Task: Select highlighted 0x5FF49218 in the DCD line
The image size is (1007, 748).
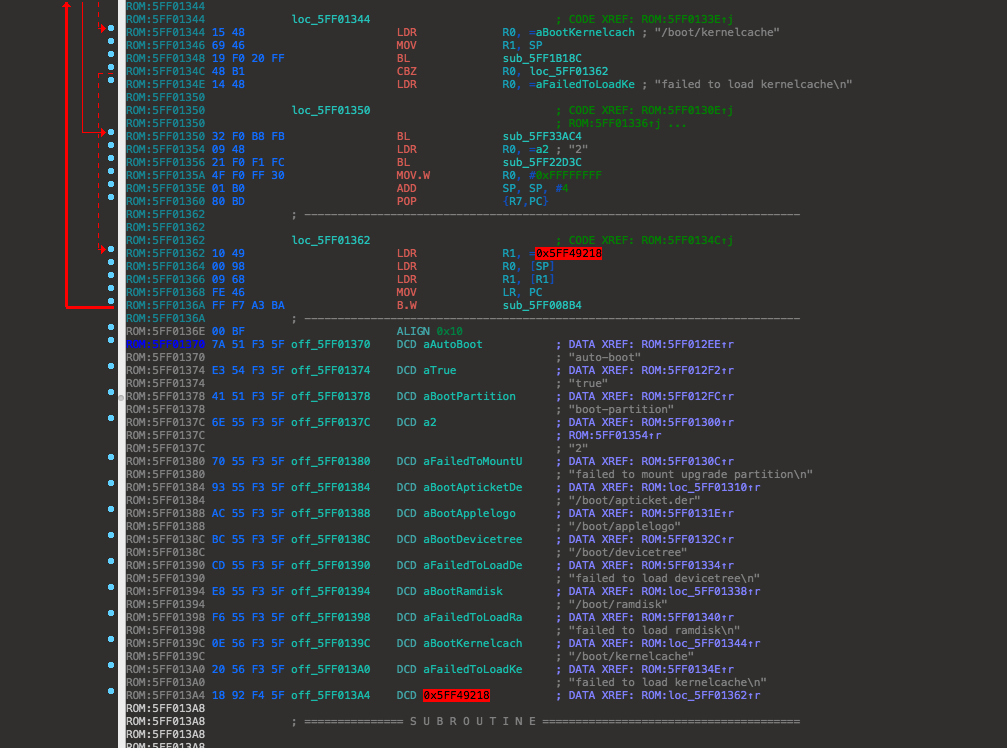Action: 456,695
